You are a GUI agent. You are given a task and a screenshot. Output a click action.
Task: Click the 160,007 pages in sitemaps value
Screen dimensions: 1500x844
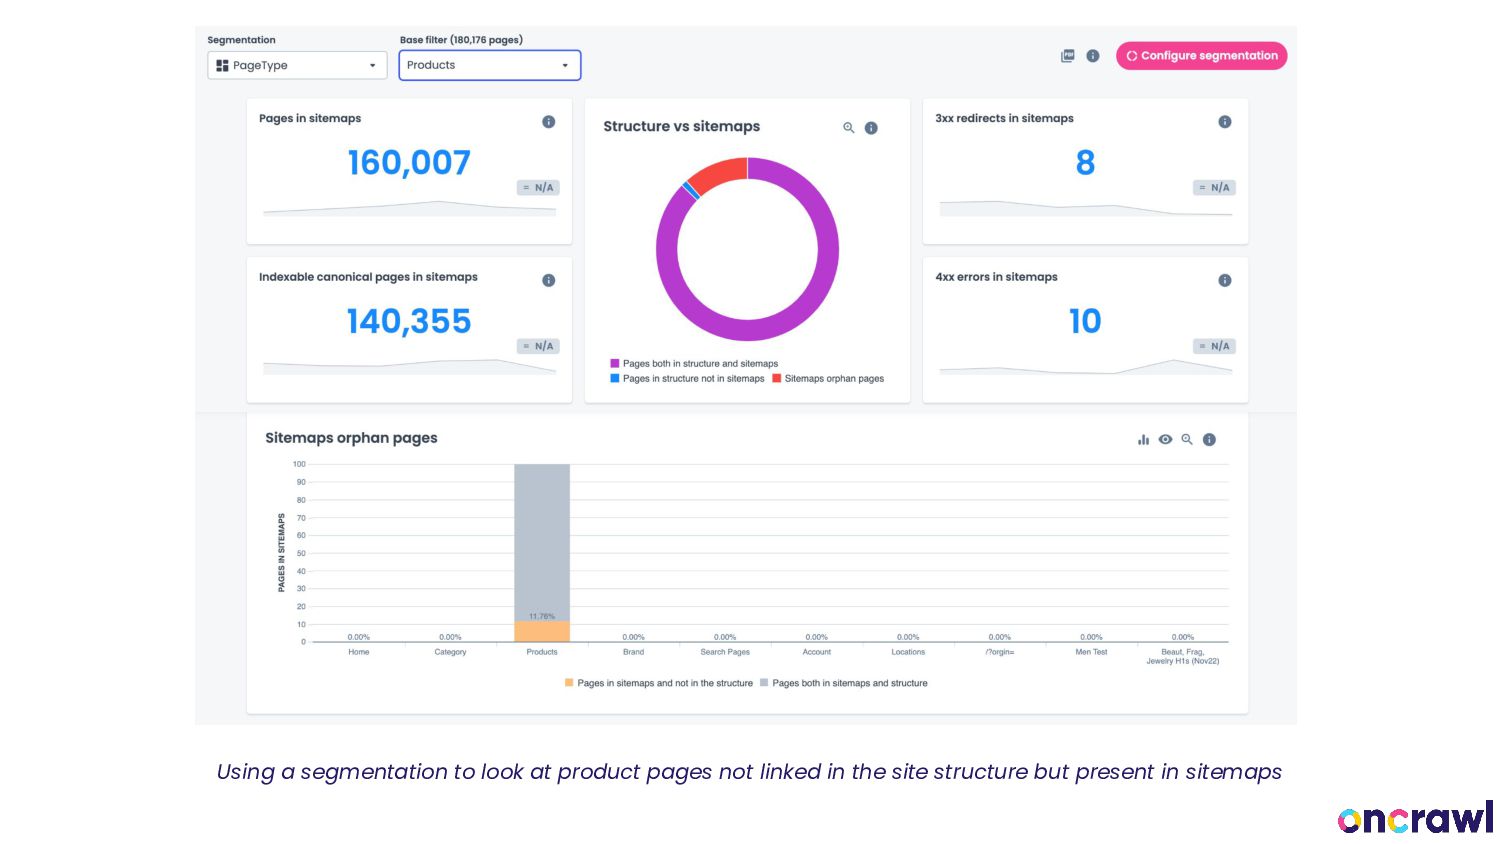point(409,163)
